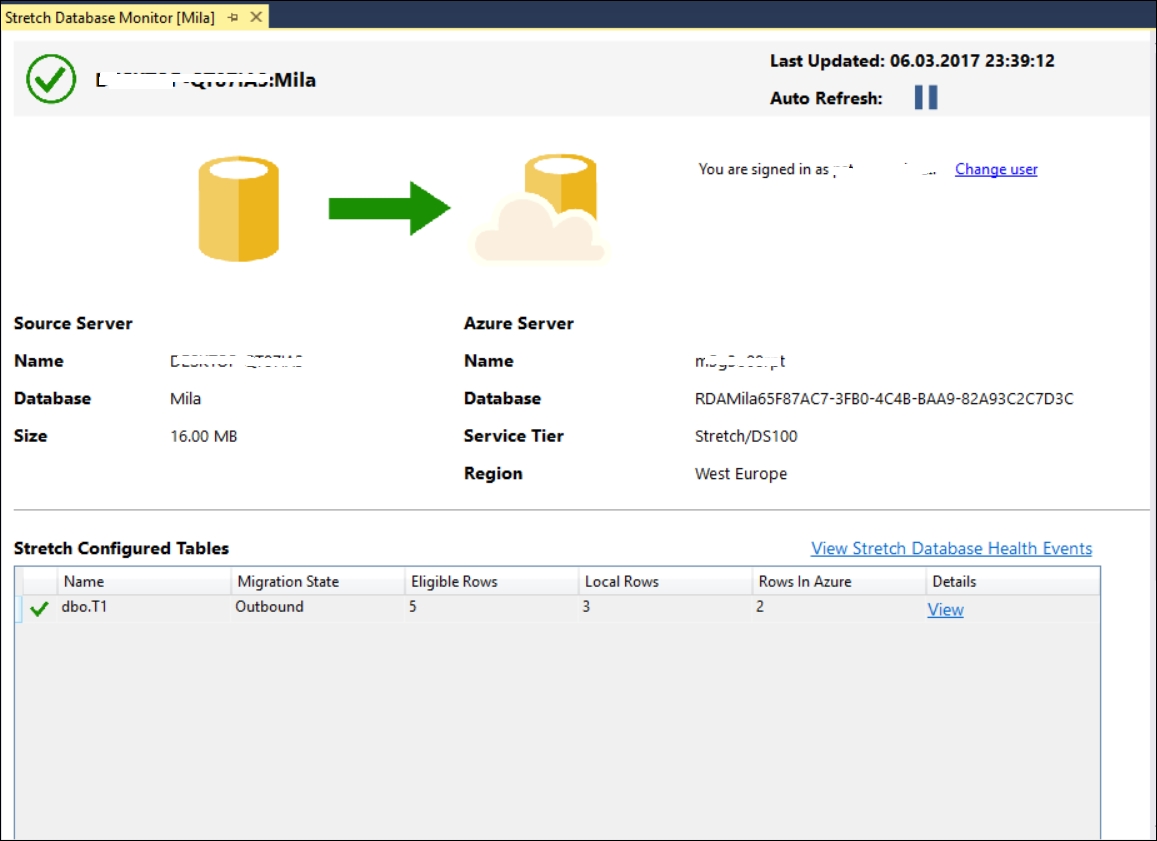The image size is (1157, 841).
Task: Click the Azure cloud database icon
Action: (x=541, y=209)
